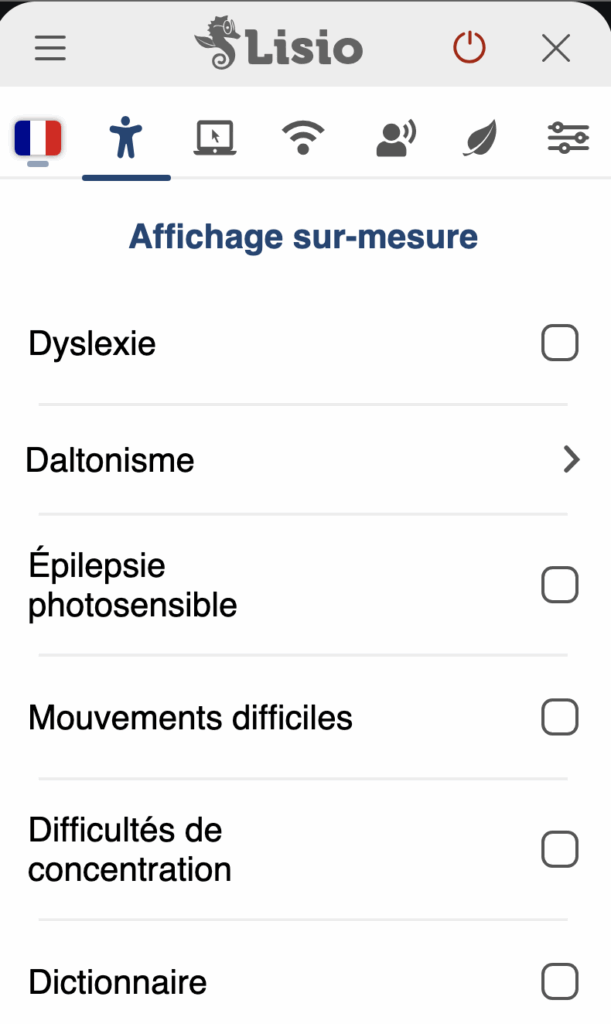Enable the Dyslexie option
Viewport: 611px width, 1024px height.
click(559, 343)
